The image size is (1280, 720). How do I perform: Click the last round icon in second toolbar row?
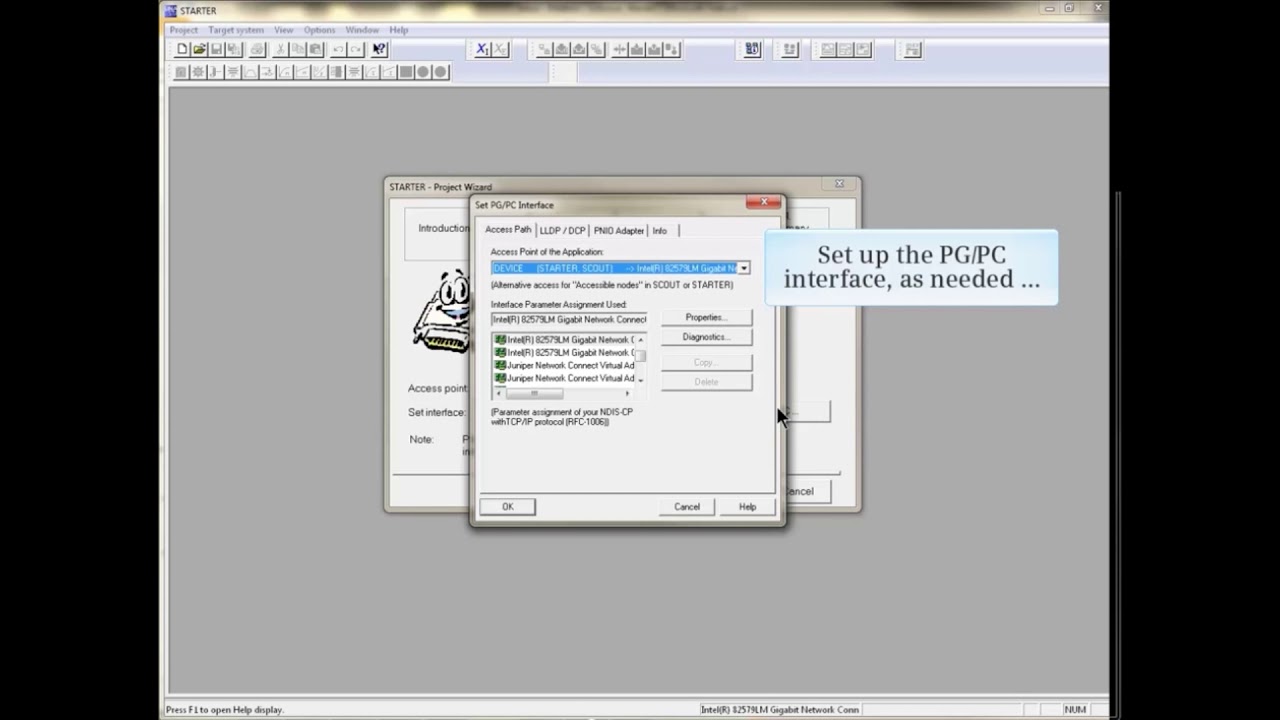(440, 72)
